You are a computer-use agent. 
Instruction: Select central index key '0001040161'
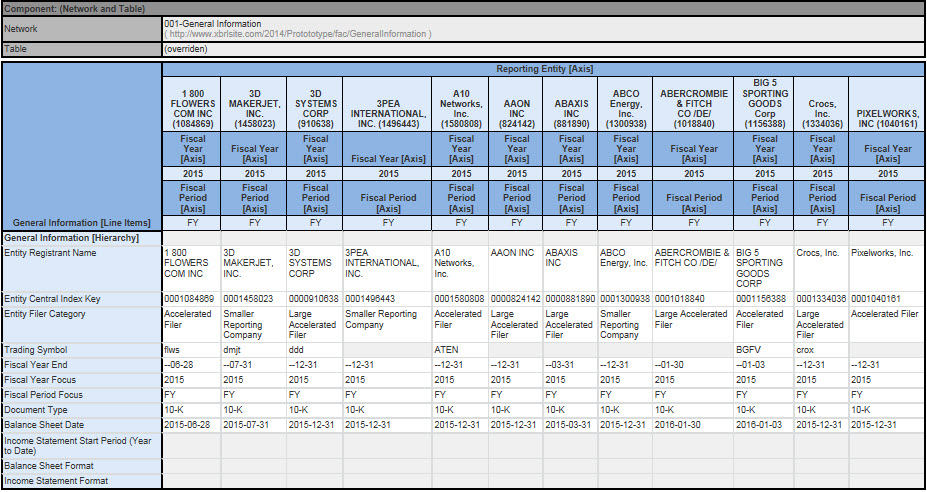(876, 299)
